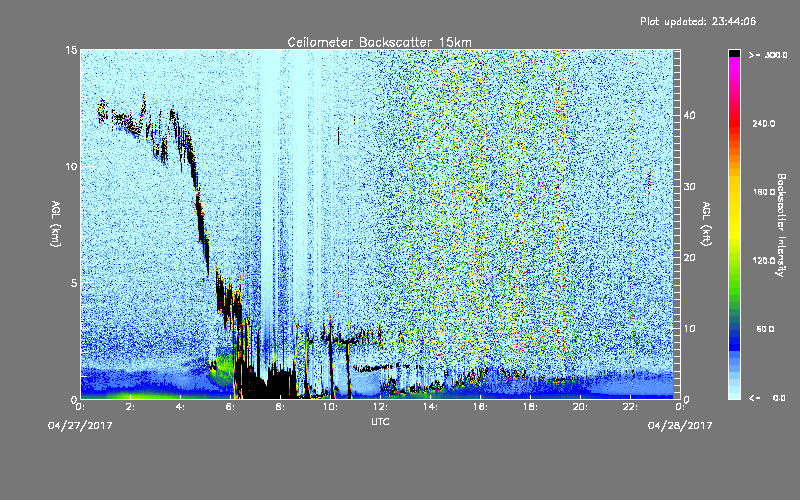Click the 15 km tick label

coord(71,50)
